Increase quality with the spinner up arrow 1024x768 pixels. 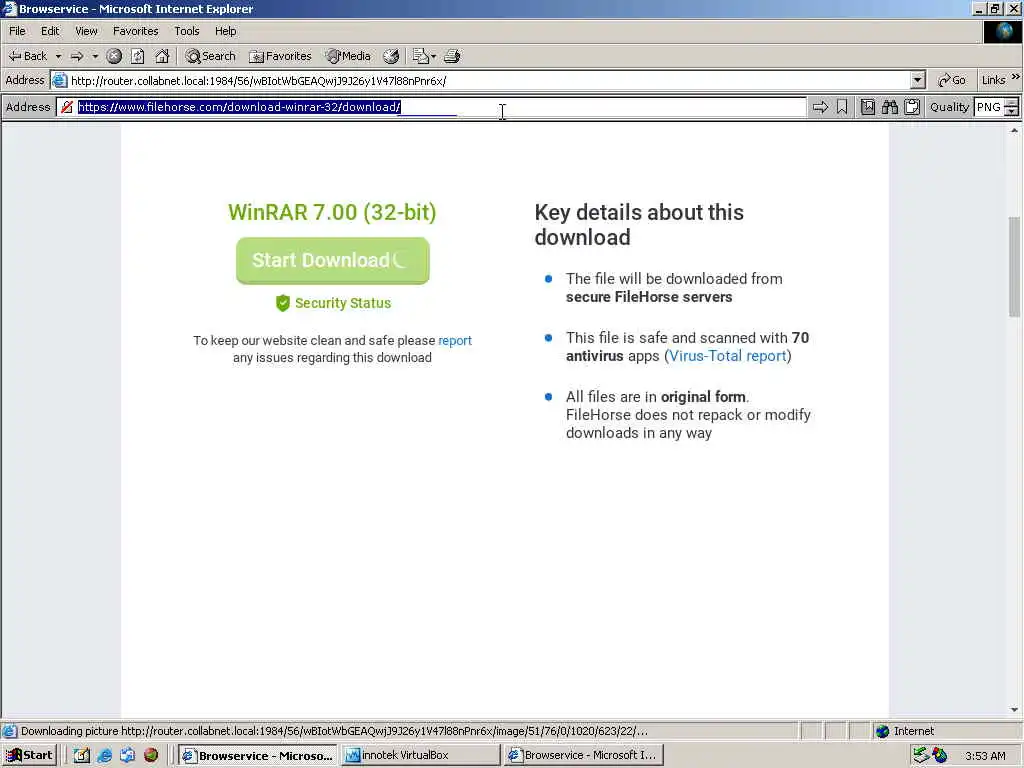(1012, 103)
